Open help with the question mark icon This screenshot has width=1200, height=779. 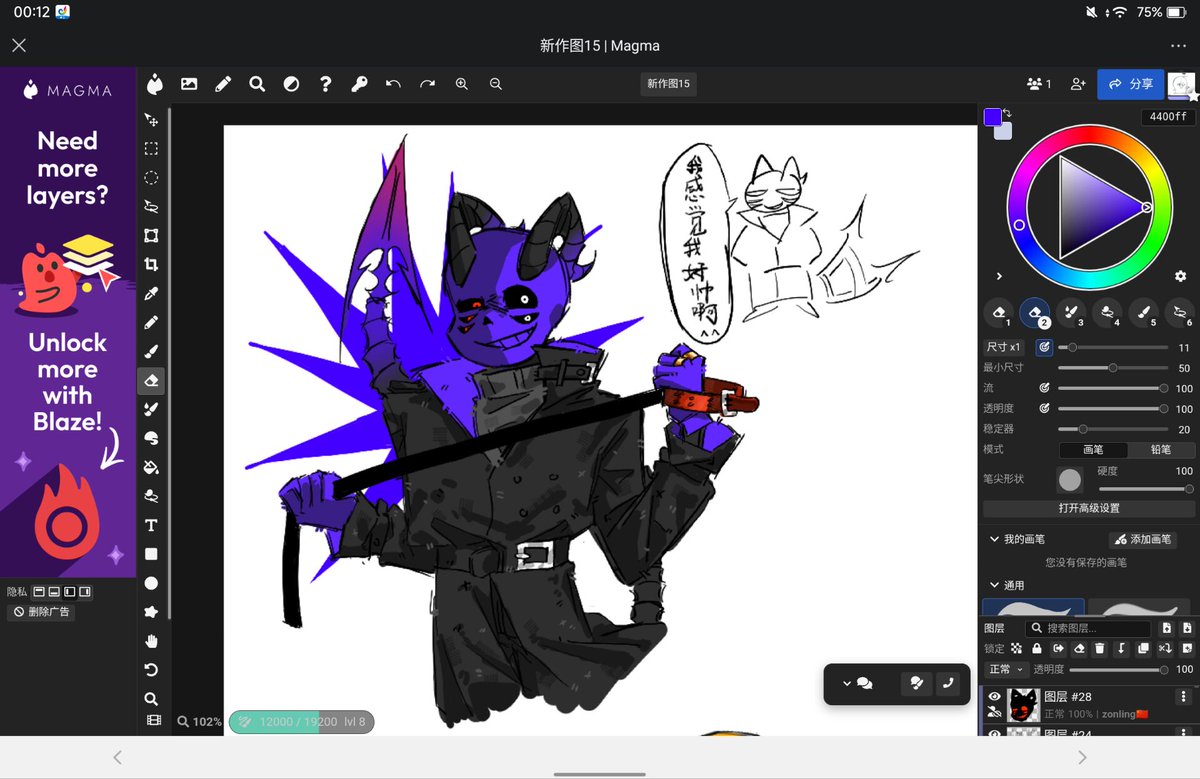(x=325, y=84)
